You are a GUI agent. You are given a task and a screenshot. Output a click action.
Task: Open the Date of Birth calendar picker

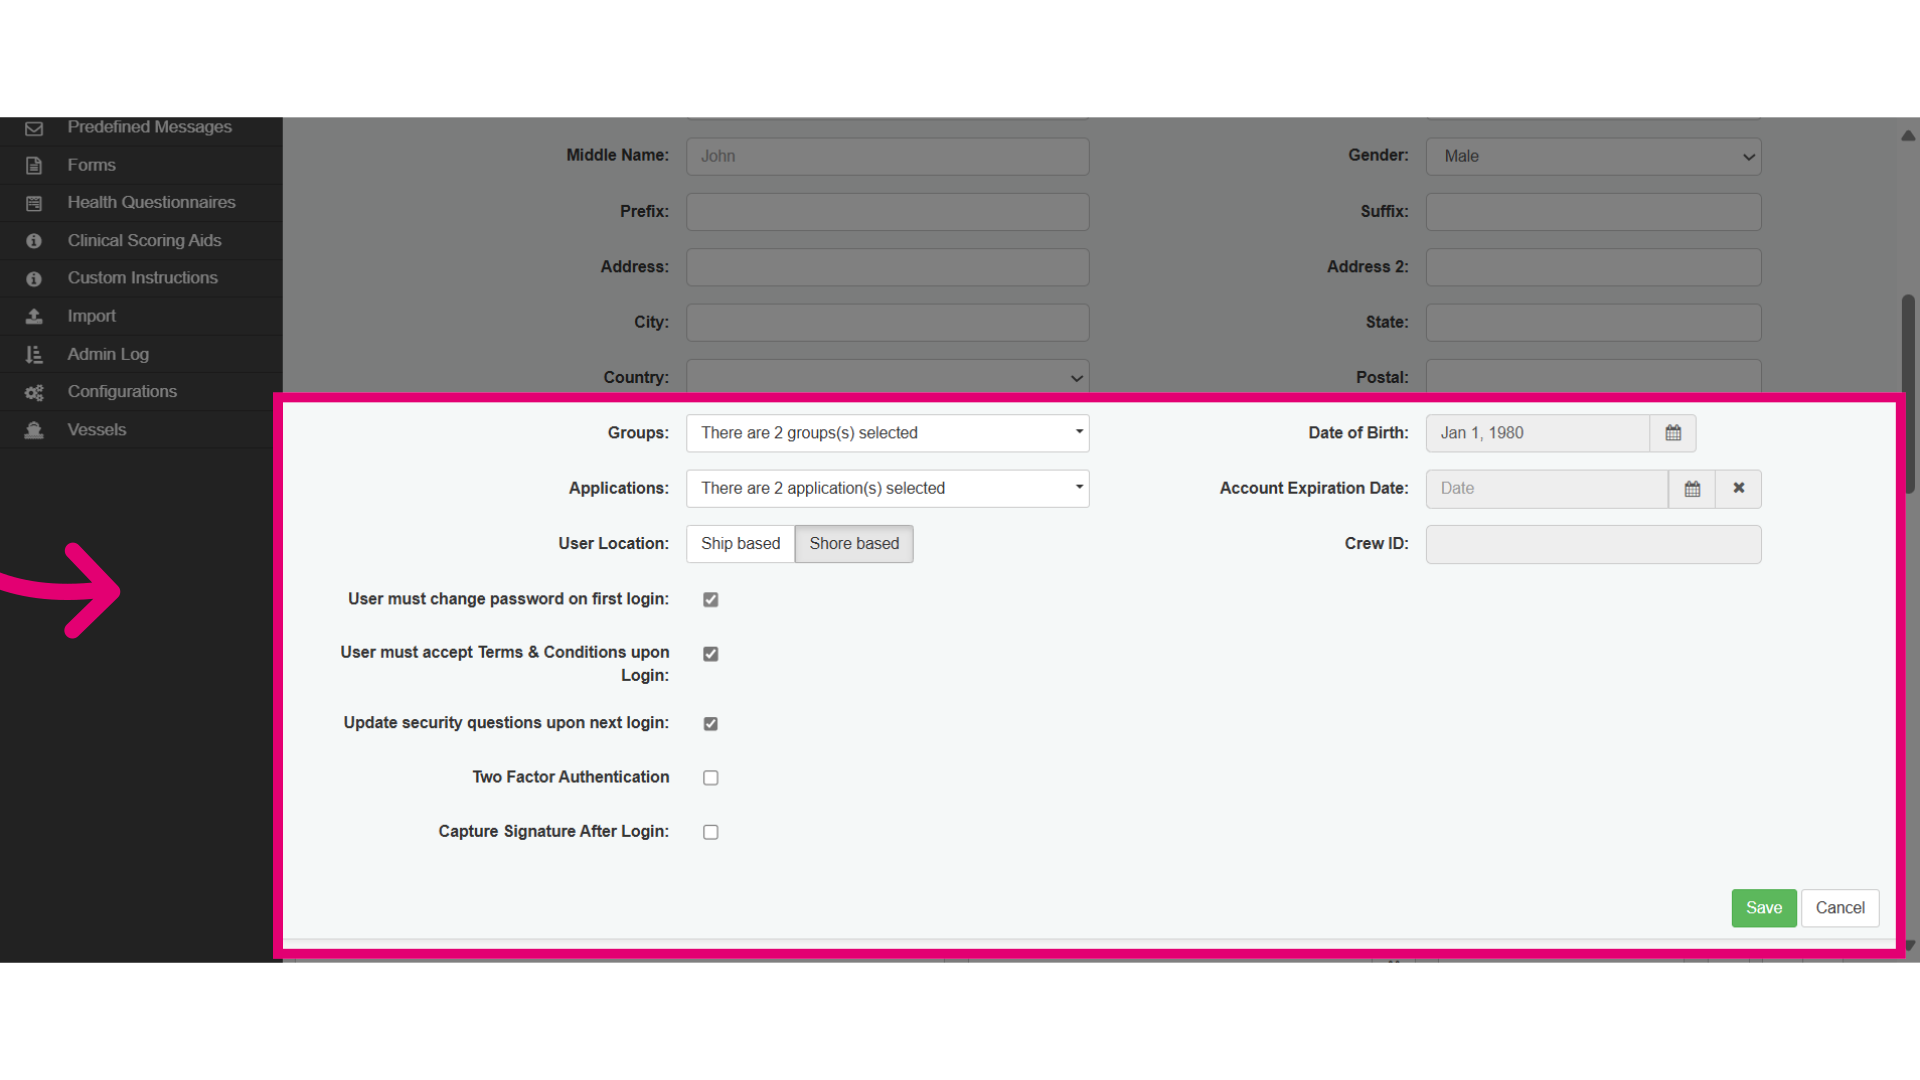[x=1673, y=433]
